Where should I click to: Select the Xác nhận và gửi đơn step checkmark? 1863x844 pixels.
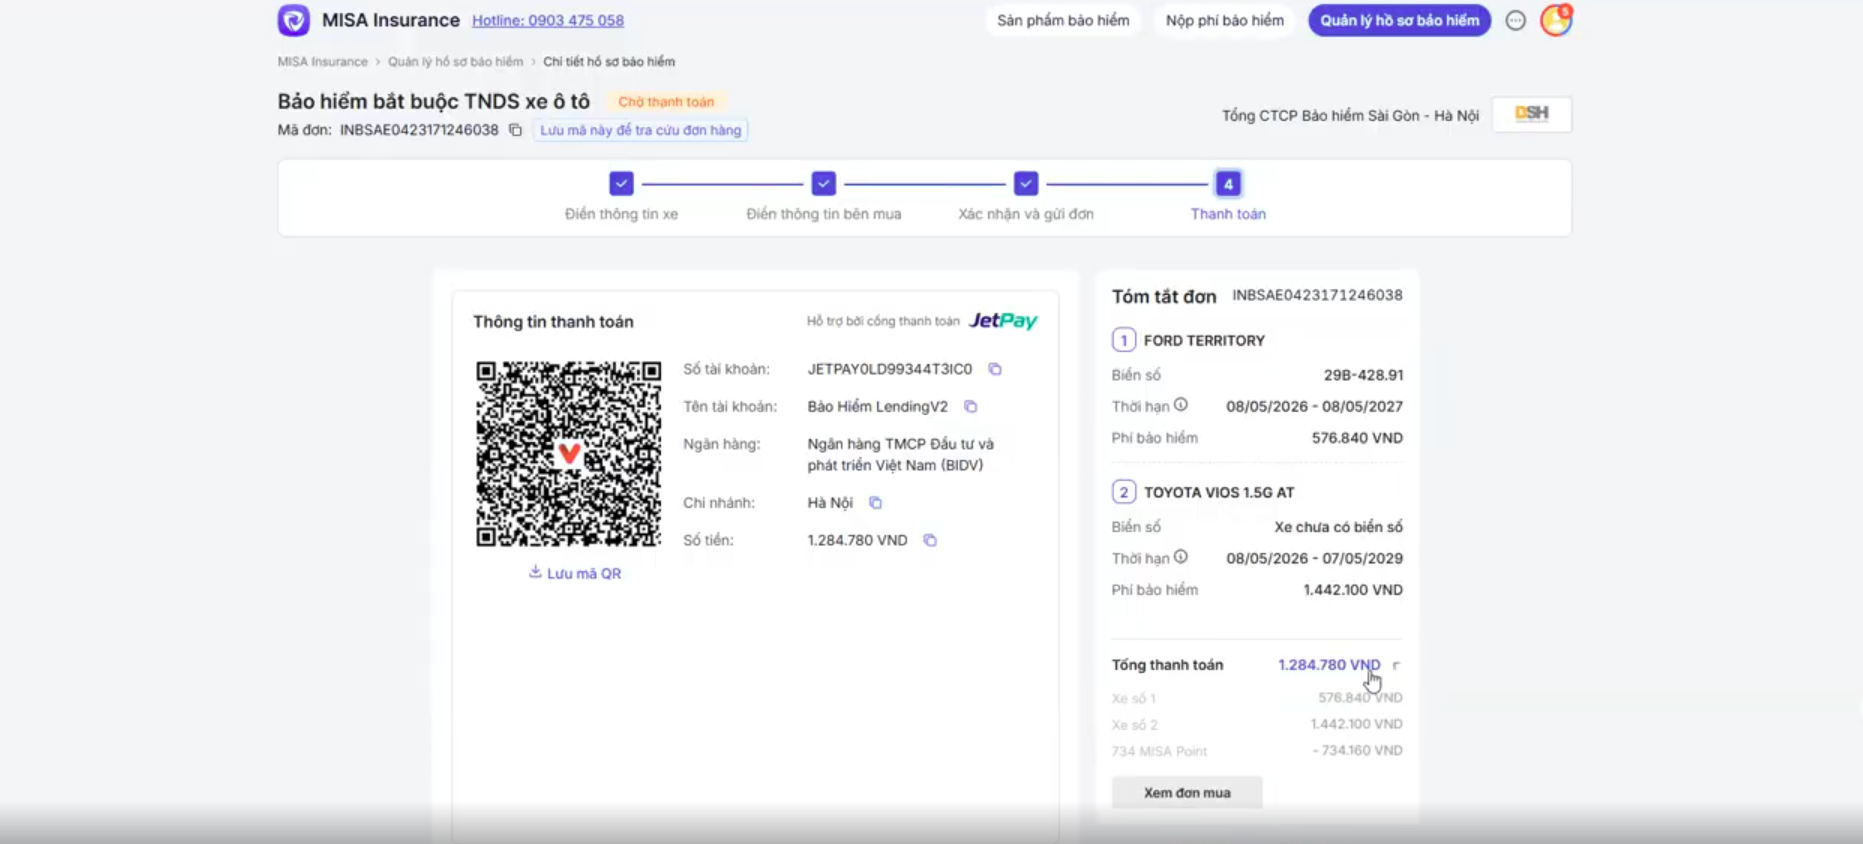(x=1026, y=184)
